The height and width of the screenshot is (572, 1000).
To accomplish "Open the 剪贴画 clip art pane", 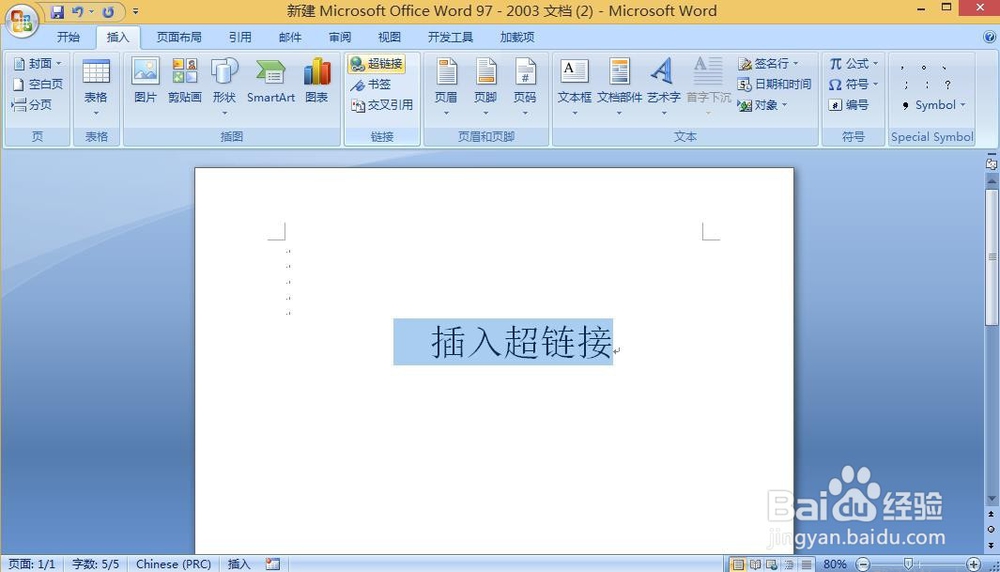I will 185,80.
